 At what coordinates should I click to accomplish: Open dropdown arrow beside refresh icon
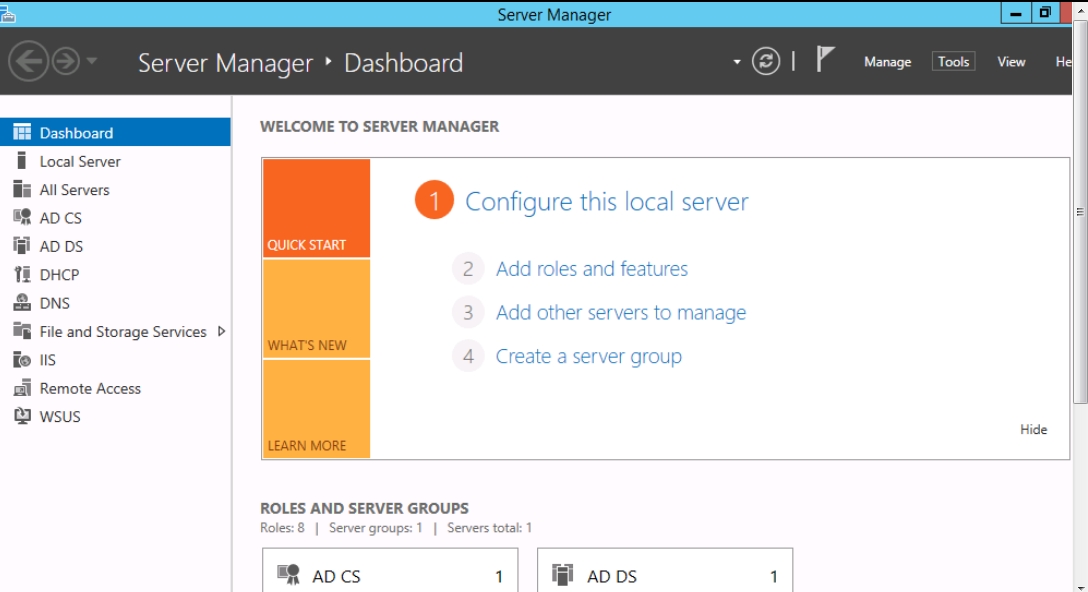point(737,62)
